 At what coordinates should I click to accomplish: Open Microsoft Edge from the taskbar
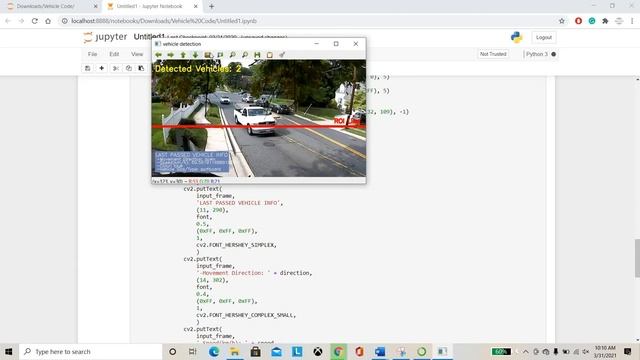pyautogui.click(x=214, y=351)
